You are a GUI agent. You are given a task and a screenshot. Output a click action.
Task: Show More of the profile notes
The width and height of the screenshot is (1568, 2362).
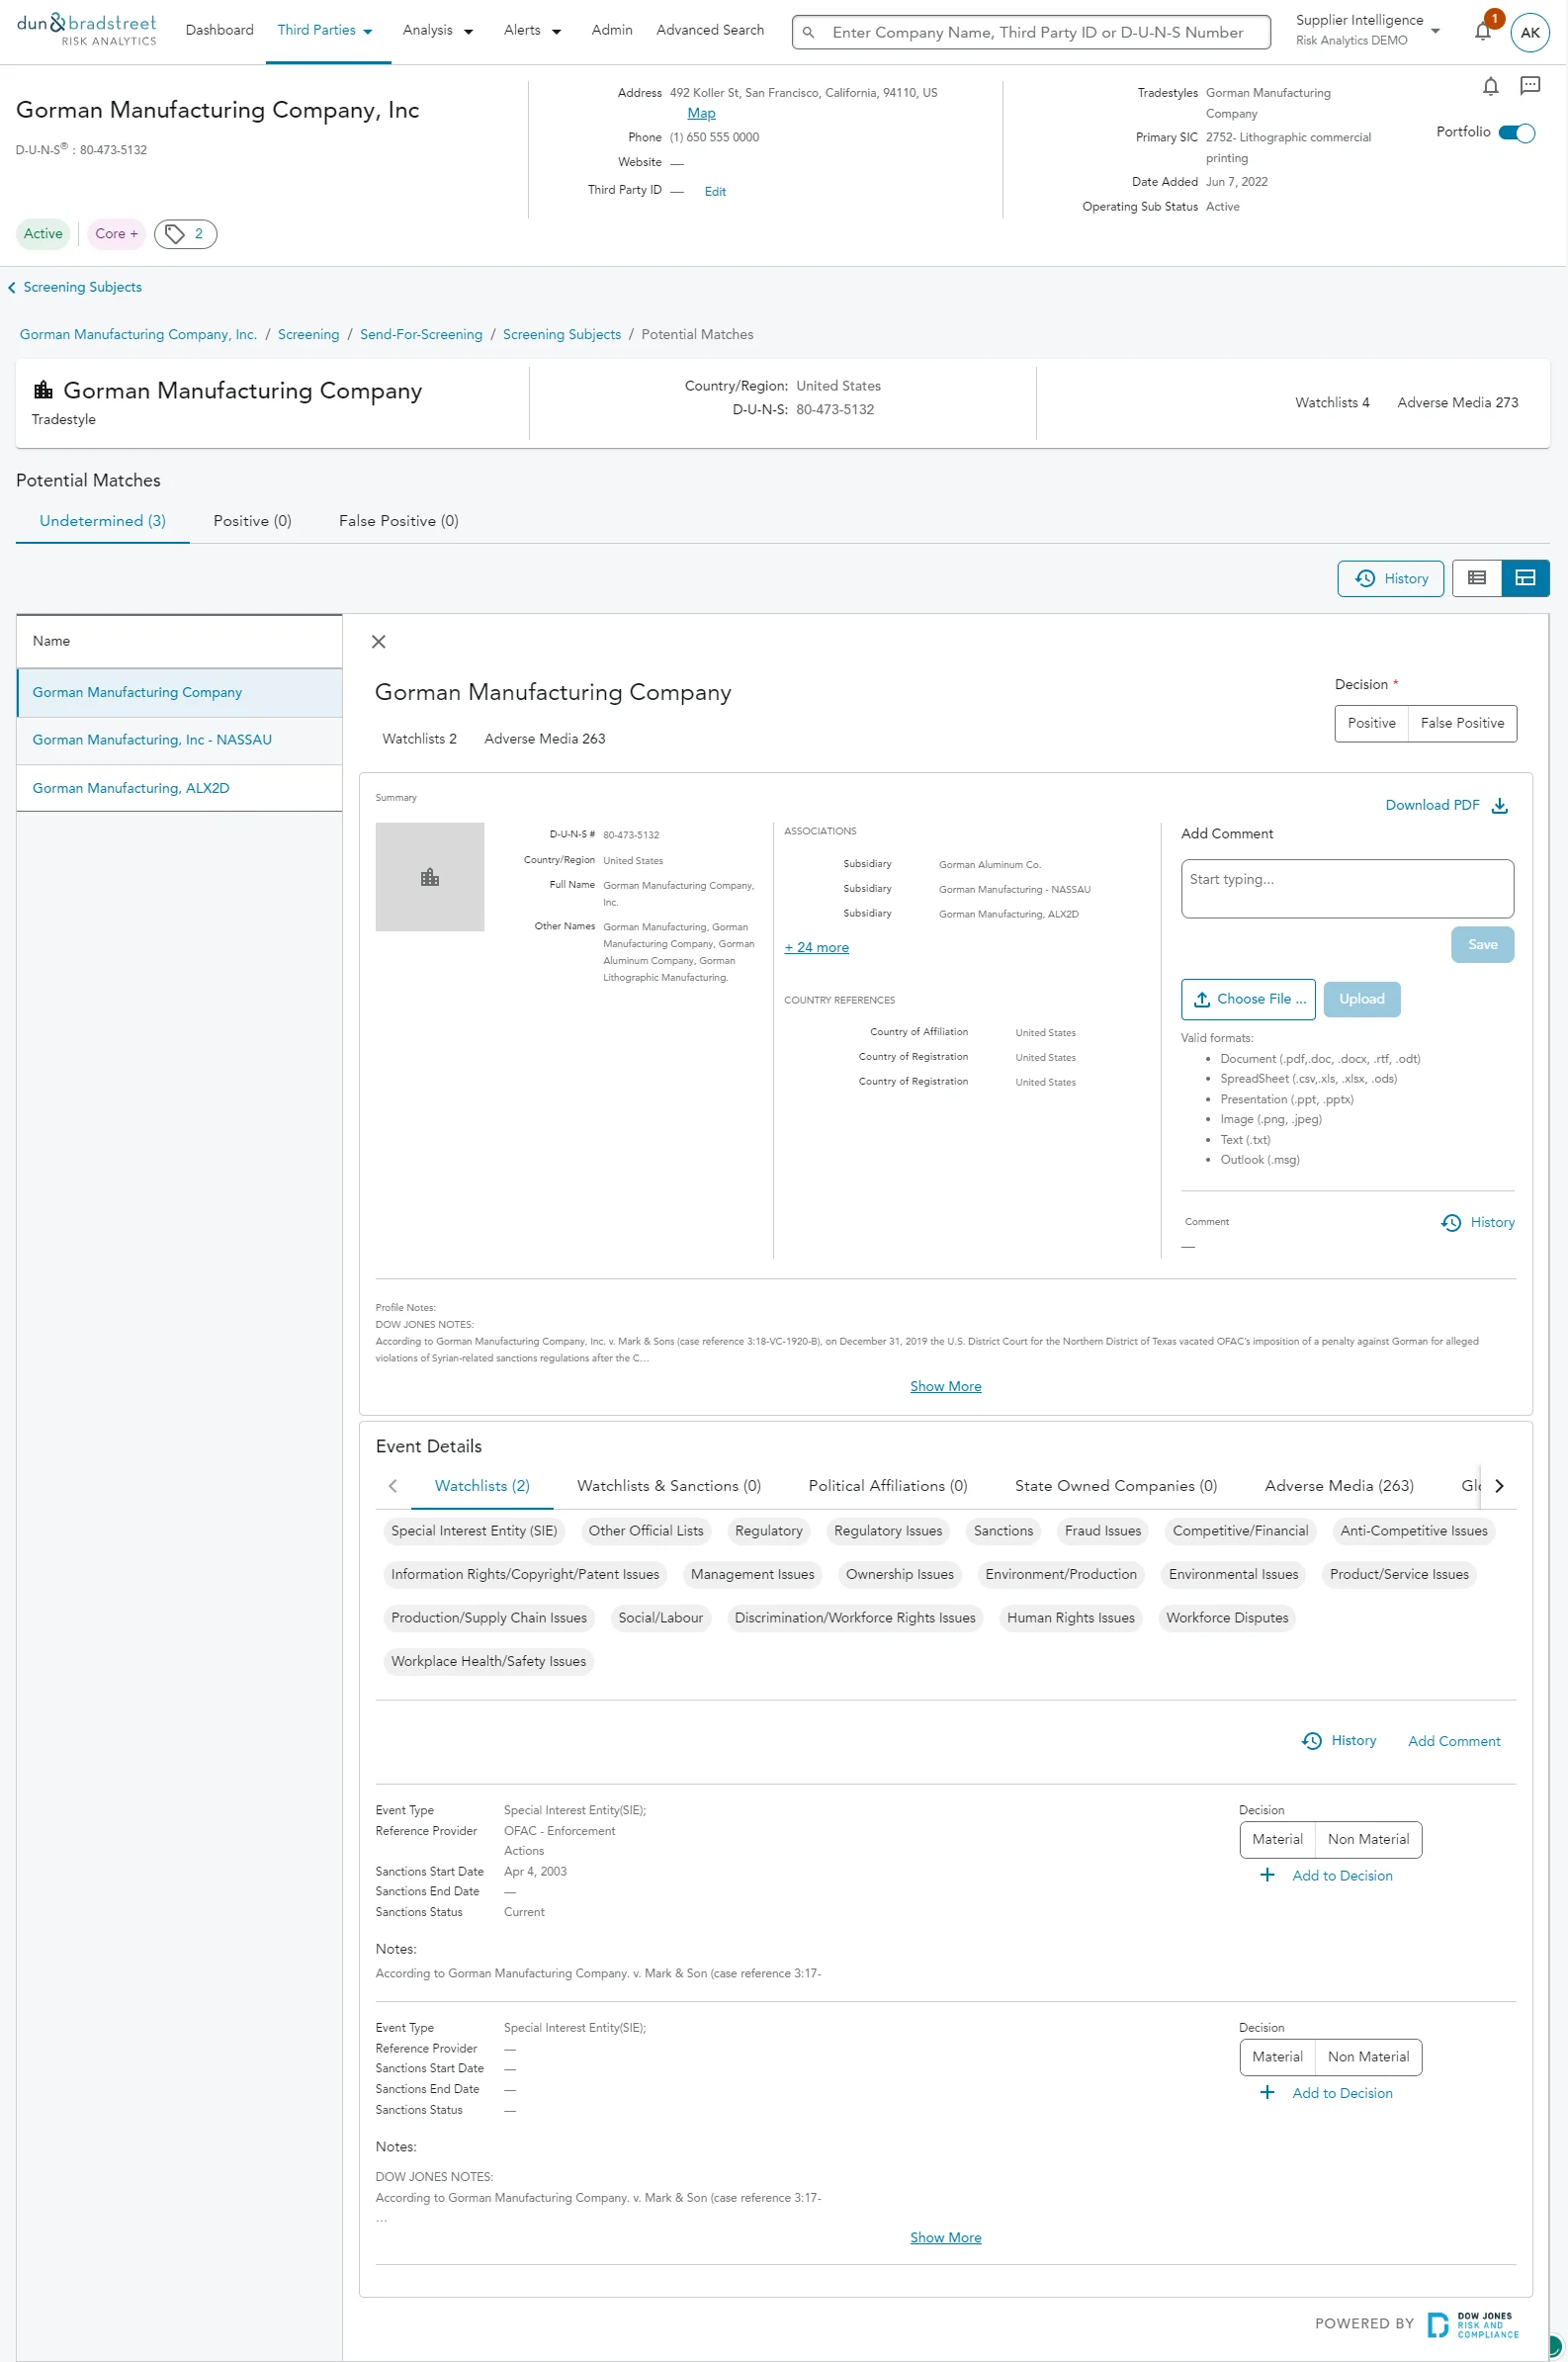(945, 1386)
